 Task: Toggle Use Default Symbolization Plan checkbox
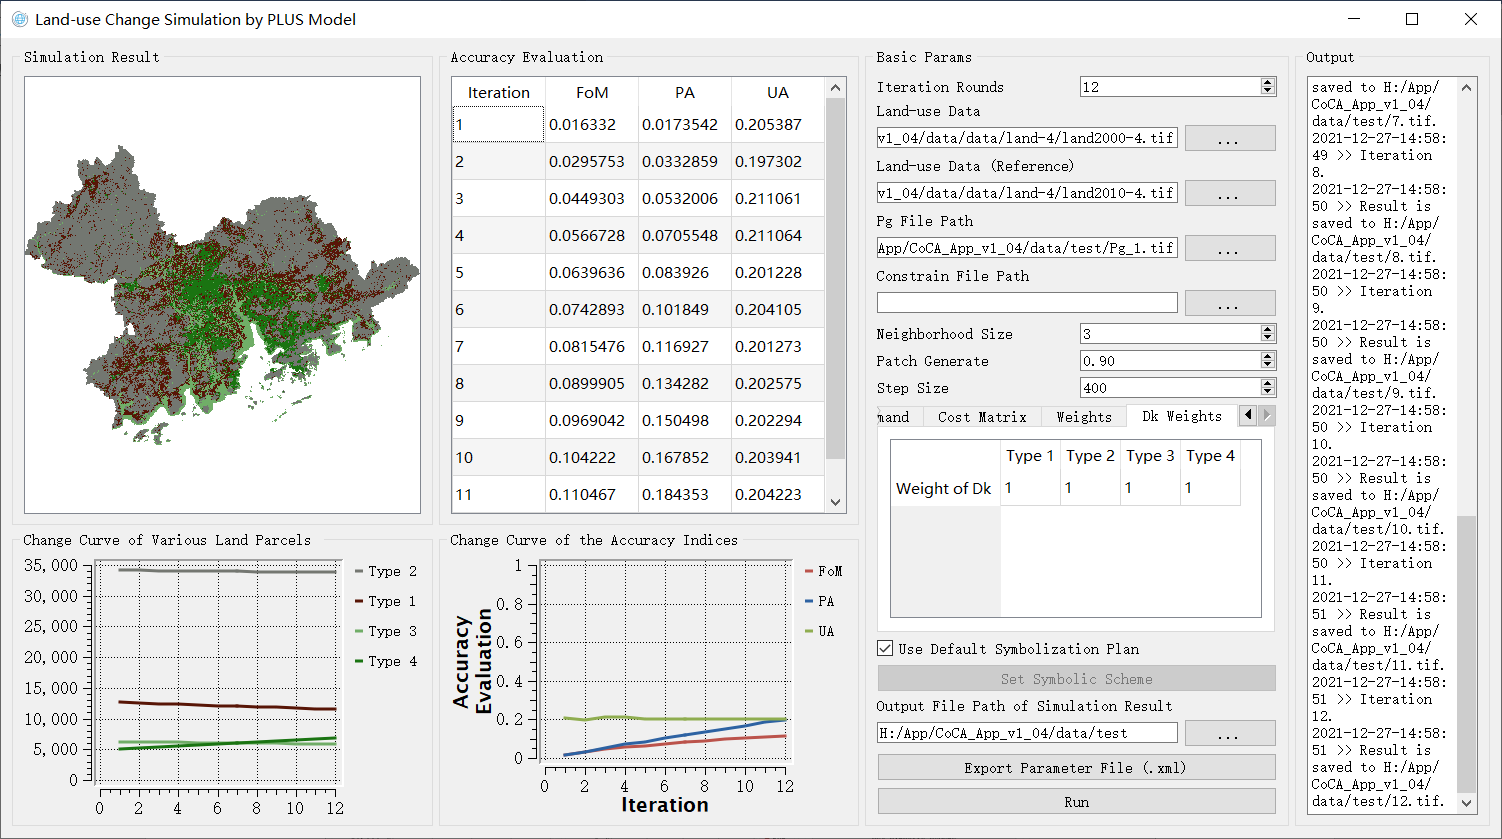tap(885, 649)
